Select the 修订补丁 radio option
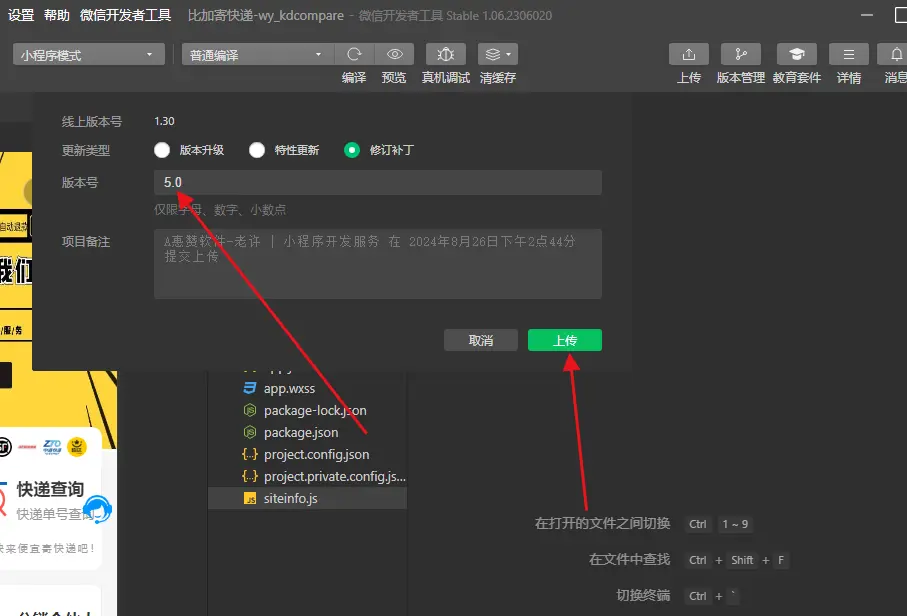Viewport: 907px width, 616px height. (x=352, y=150)
